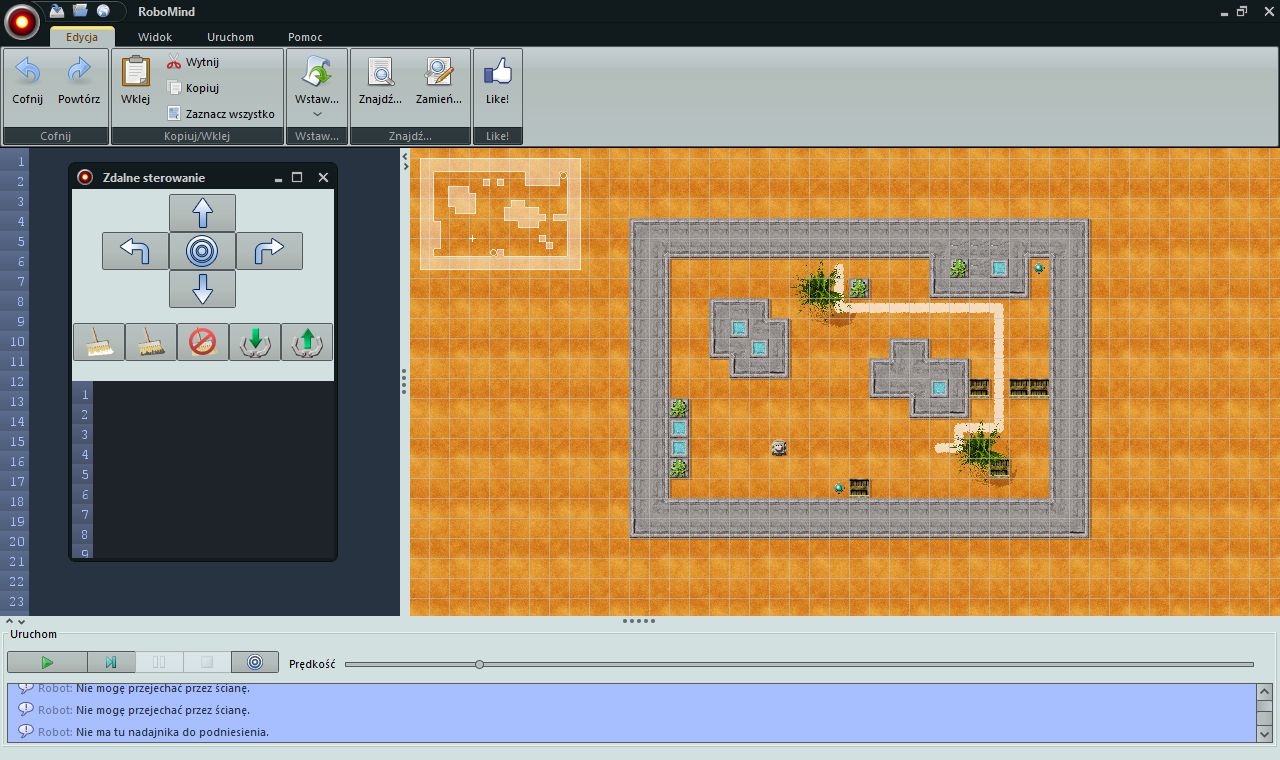Move robot backward with down arrow
Screen dimensions: 1280x760
[x=202, y=289]
